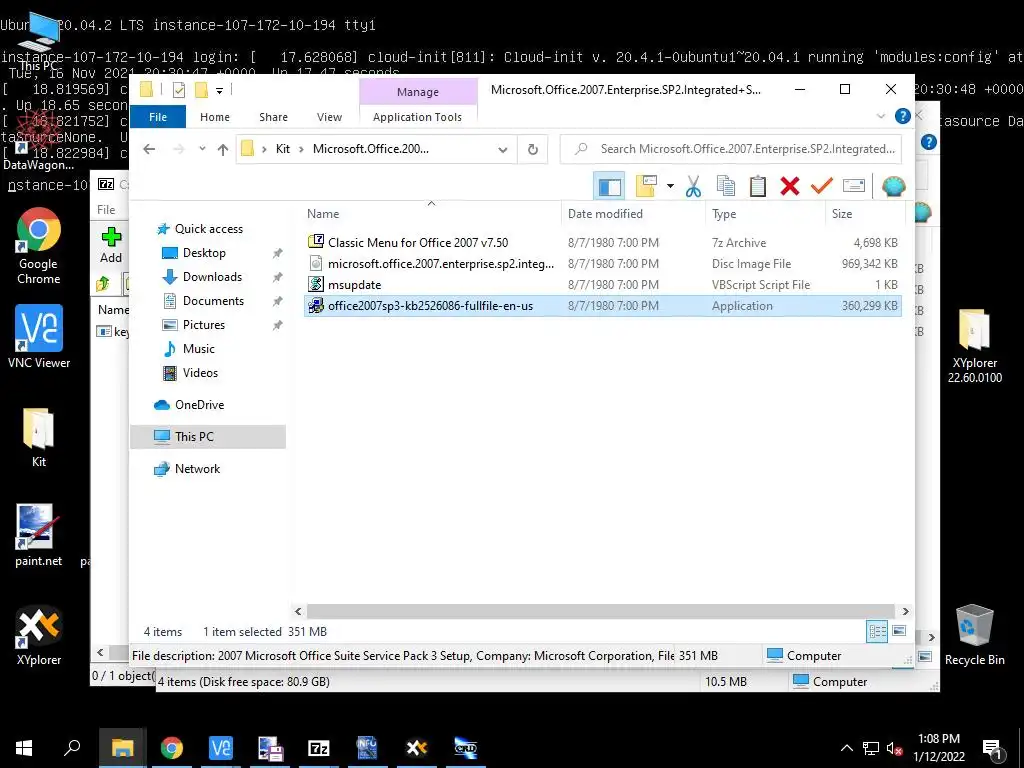This screenshot has height=768, width=1024.
Task: Click the red X Delete icon
Action: (x=790, y=186)
